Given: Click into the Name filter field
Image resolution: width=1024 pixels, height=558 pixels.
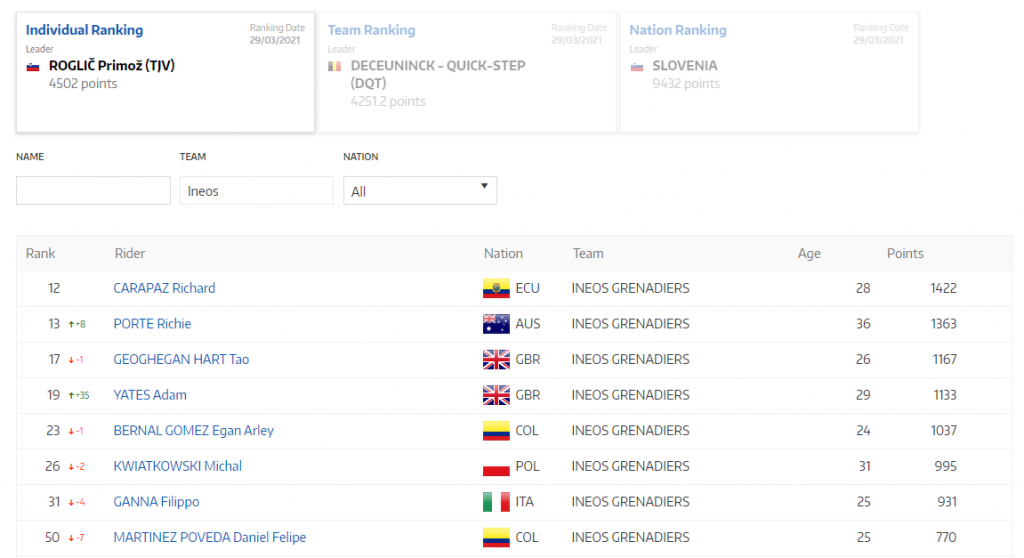Looking at the screenshot, I should coord(93,191).
